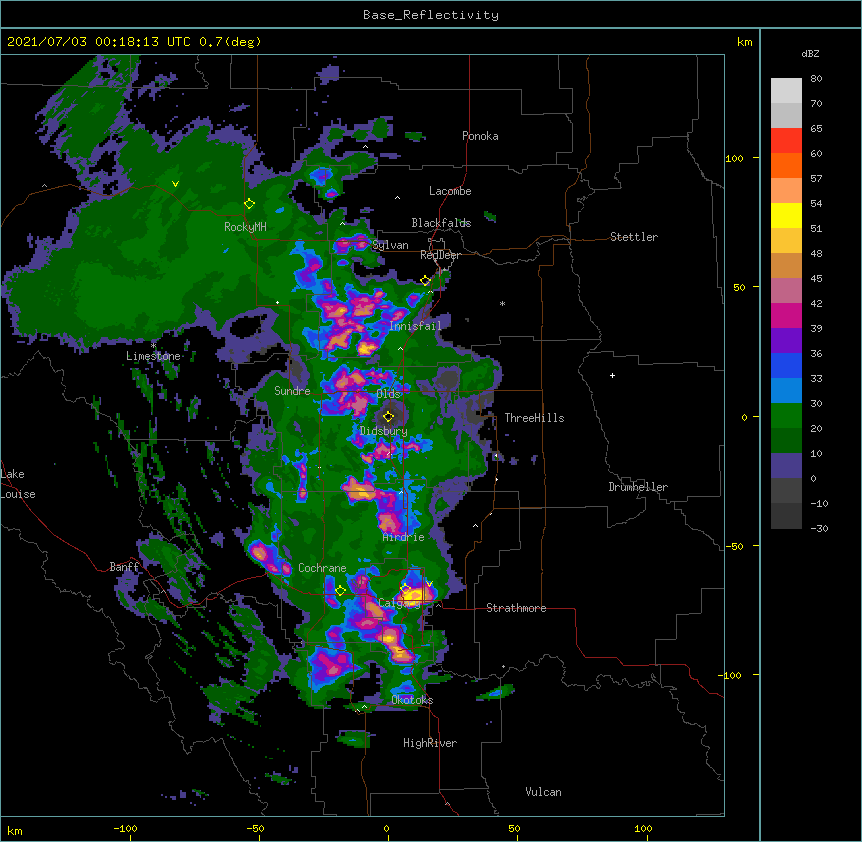Click the Okotoks label

click(412, 700)
